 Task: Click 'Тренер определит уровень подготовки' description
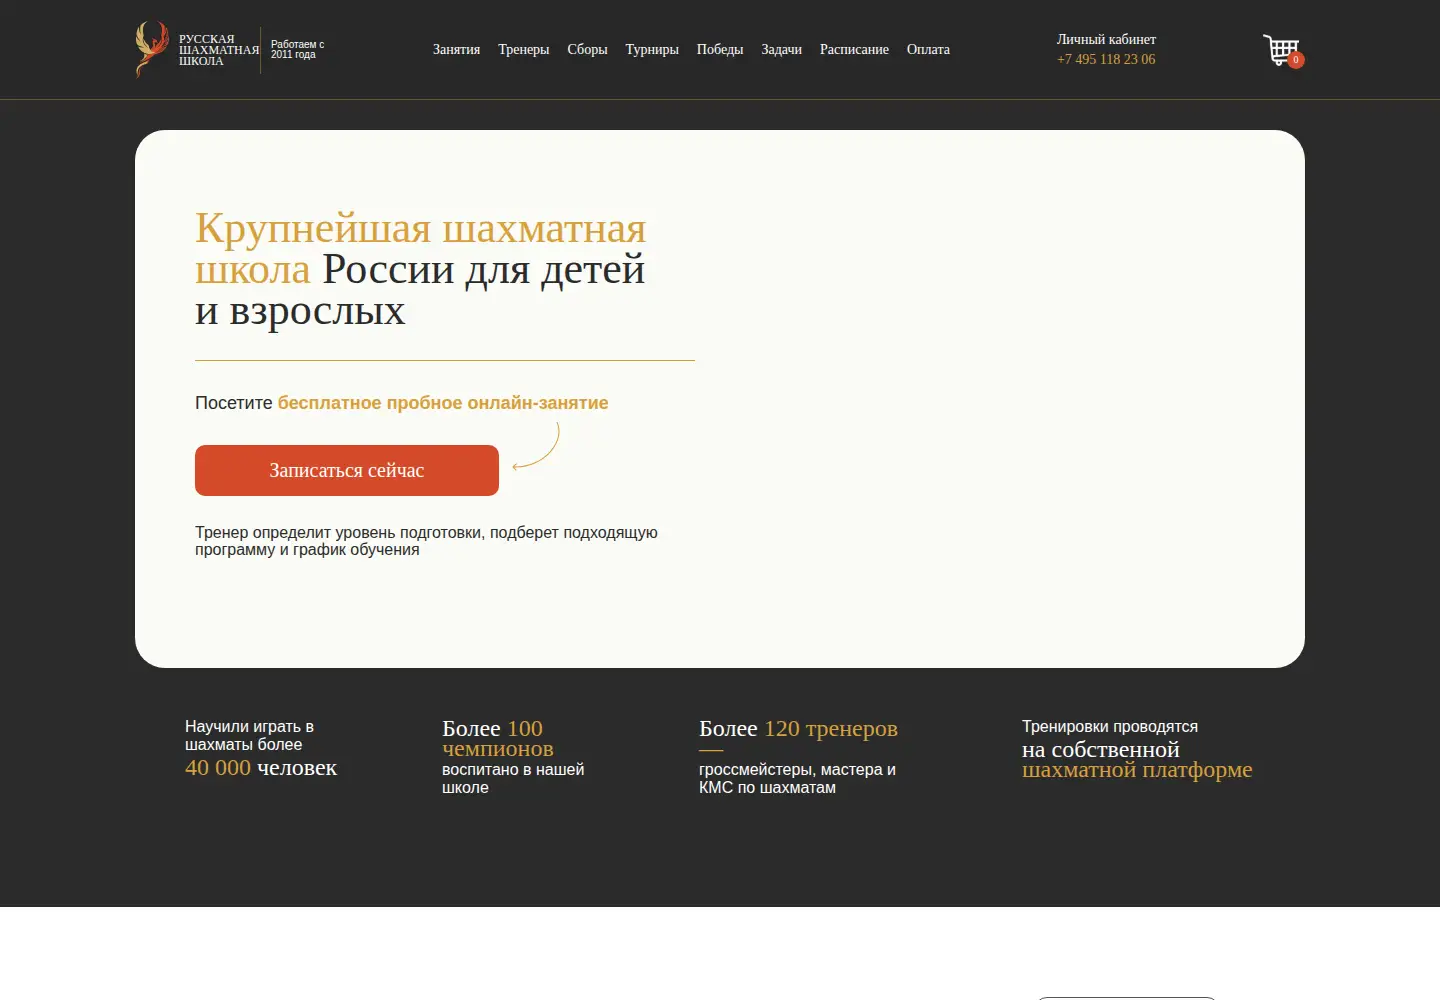426,541
